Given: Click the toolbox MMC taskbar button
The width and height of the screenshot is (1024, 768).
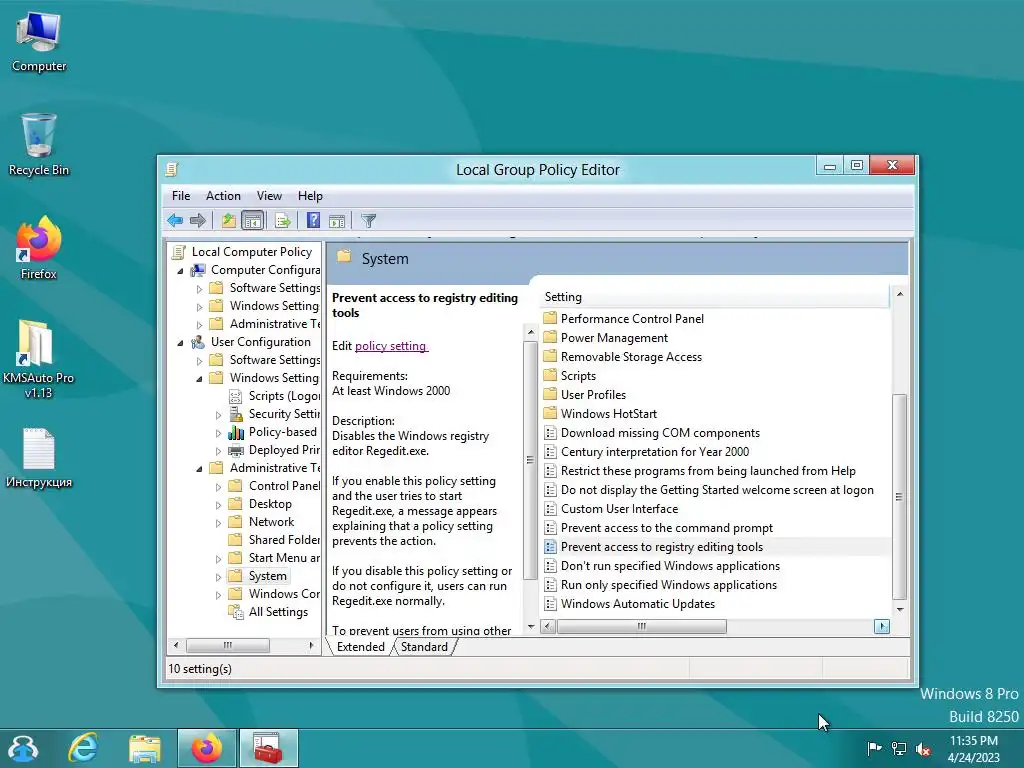Looking at the screenshot, I should click(268, 748).
